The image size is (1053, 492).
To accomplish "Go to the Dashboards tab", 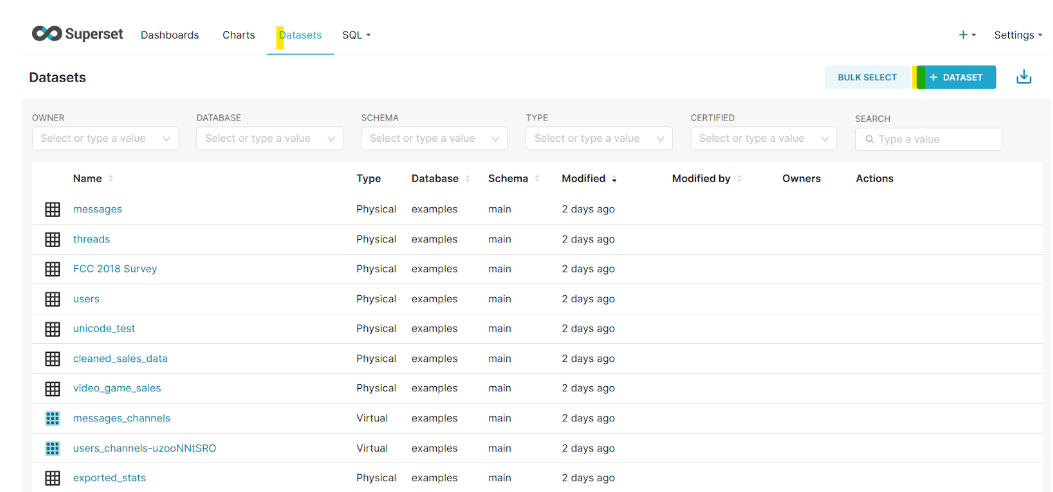I will (169, 35).
